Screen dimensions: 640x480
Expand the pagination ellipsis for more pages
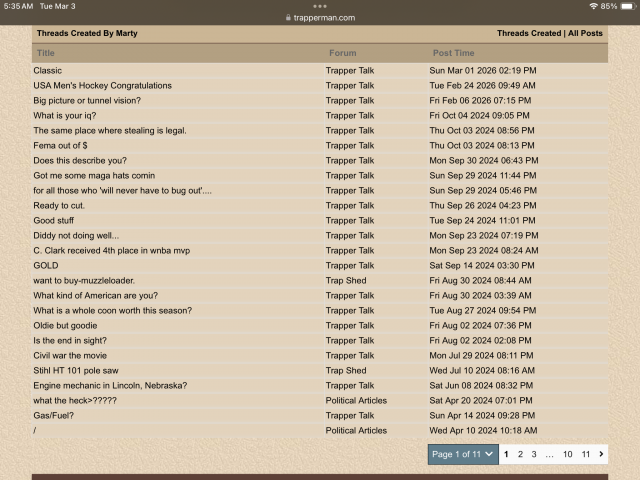tap(549, 454)
